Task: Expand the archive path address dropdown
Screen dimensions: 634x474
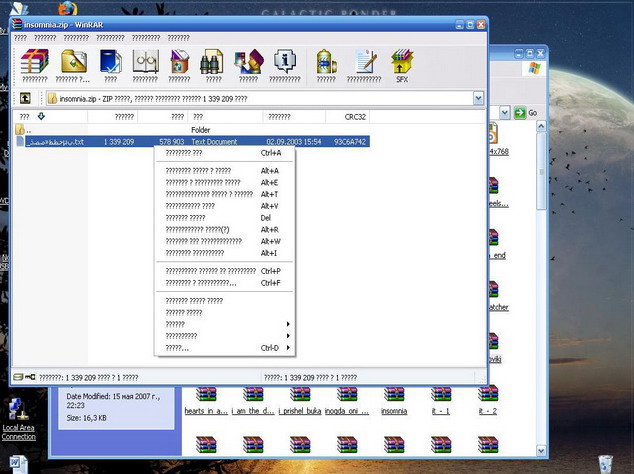Action: click(478, 99)
